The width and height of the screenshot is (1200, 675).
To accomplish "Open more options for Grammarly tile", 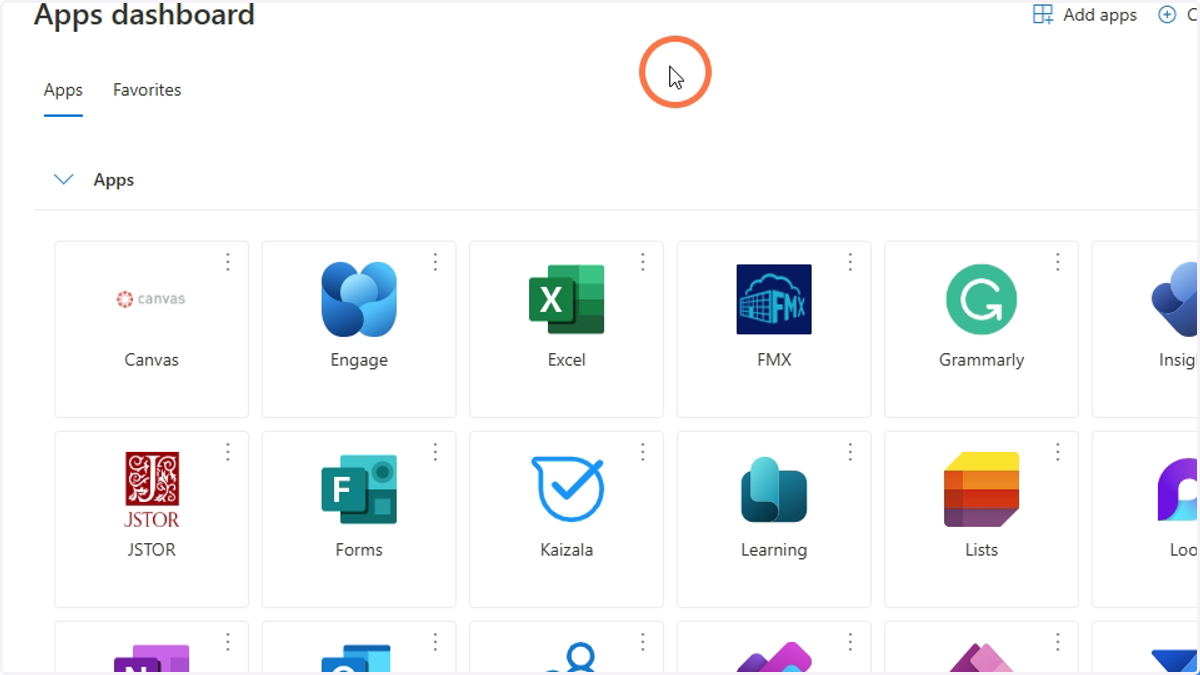I will pyautogui.click(x=1058, y=262).
